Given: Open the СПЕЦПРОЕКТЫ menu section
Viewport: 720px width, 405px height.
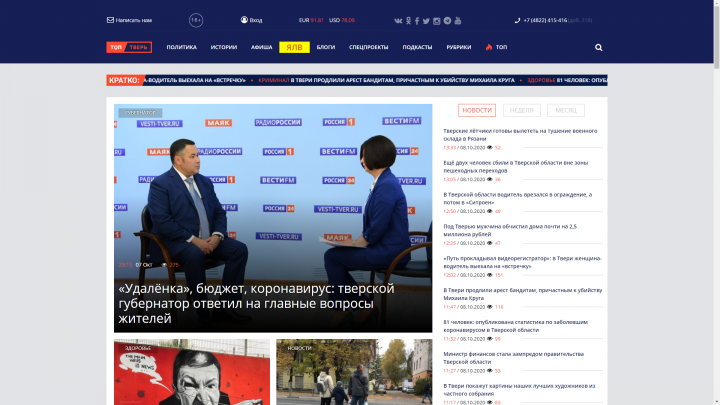Looking at the screenshot, I should pyautogui.click(x=368, y=47).
